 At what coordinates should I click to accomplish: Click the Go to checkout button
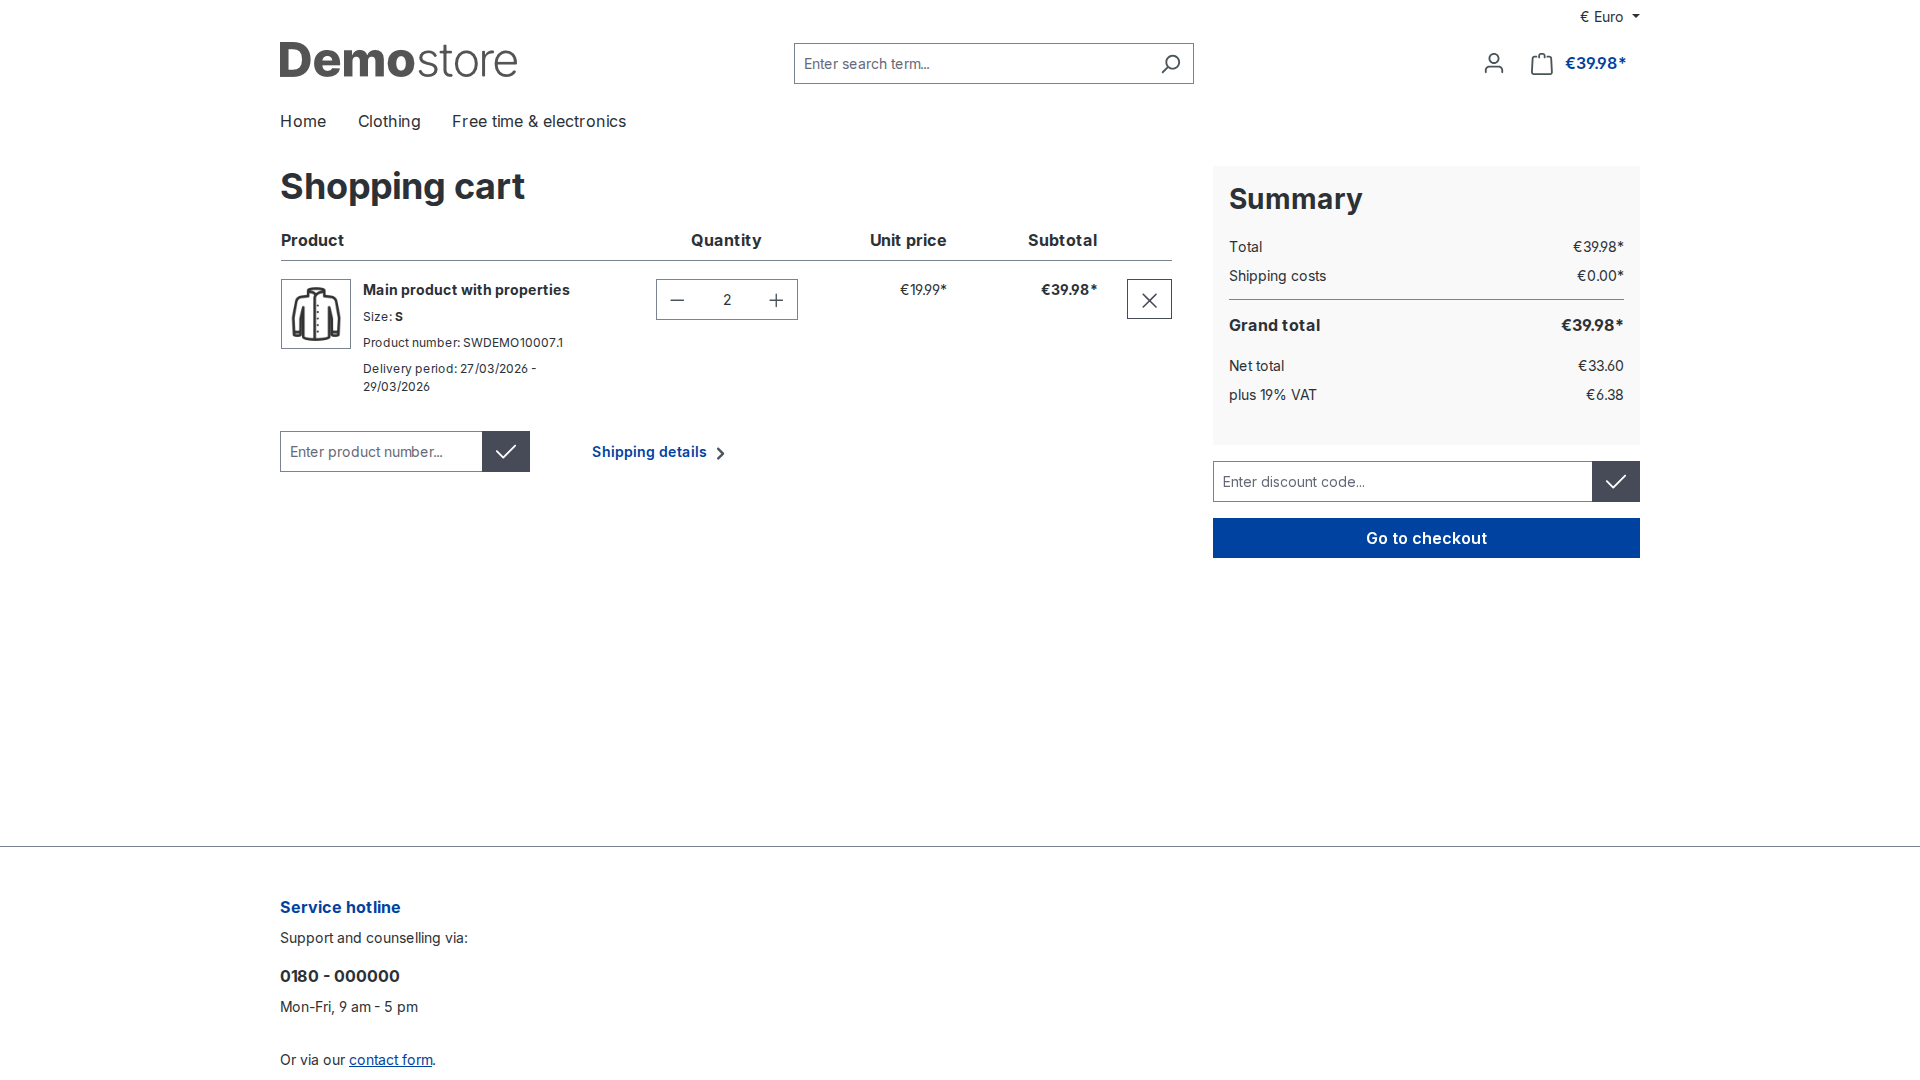pyautogui.click(x=1426, y=538)
